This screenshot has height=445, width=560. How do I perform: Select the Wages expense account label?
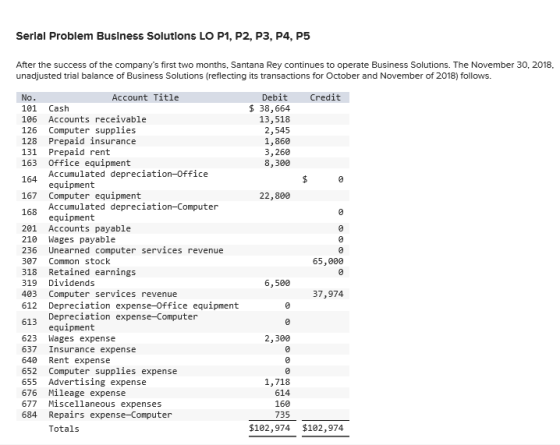click(x=82, y=338)
